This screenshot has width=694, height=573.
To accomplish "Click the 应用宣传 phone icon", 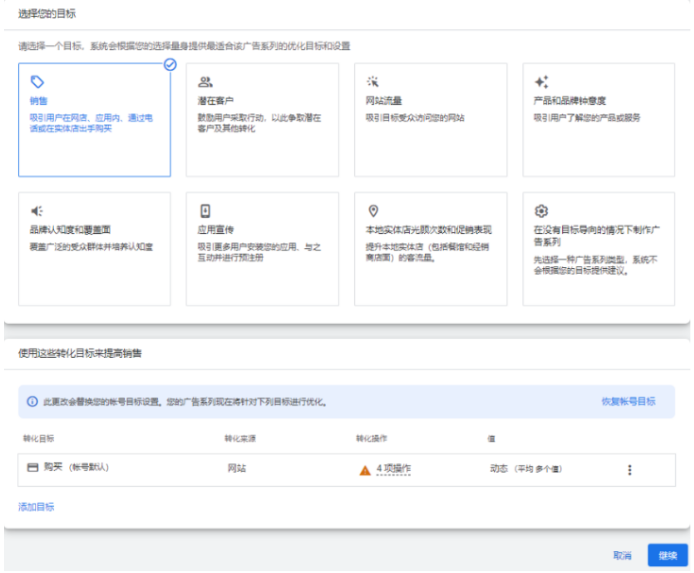I will [x=205, y=211].
